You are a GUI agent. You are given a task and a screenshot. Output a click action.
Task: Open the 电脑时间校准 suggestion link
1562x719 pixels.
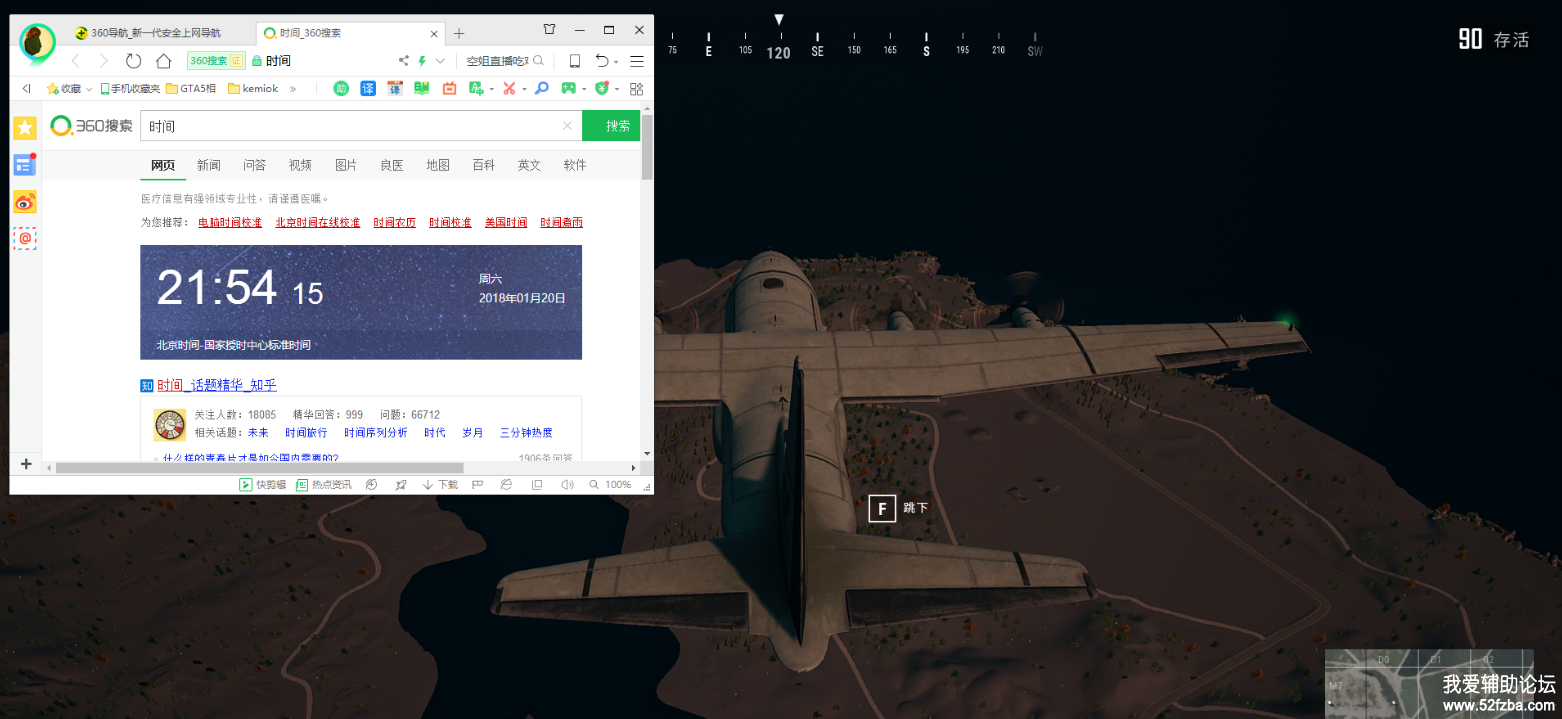click(x=230, y=223)
